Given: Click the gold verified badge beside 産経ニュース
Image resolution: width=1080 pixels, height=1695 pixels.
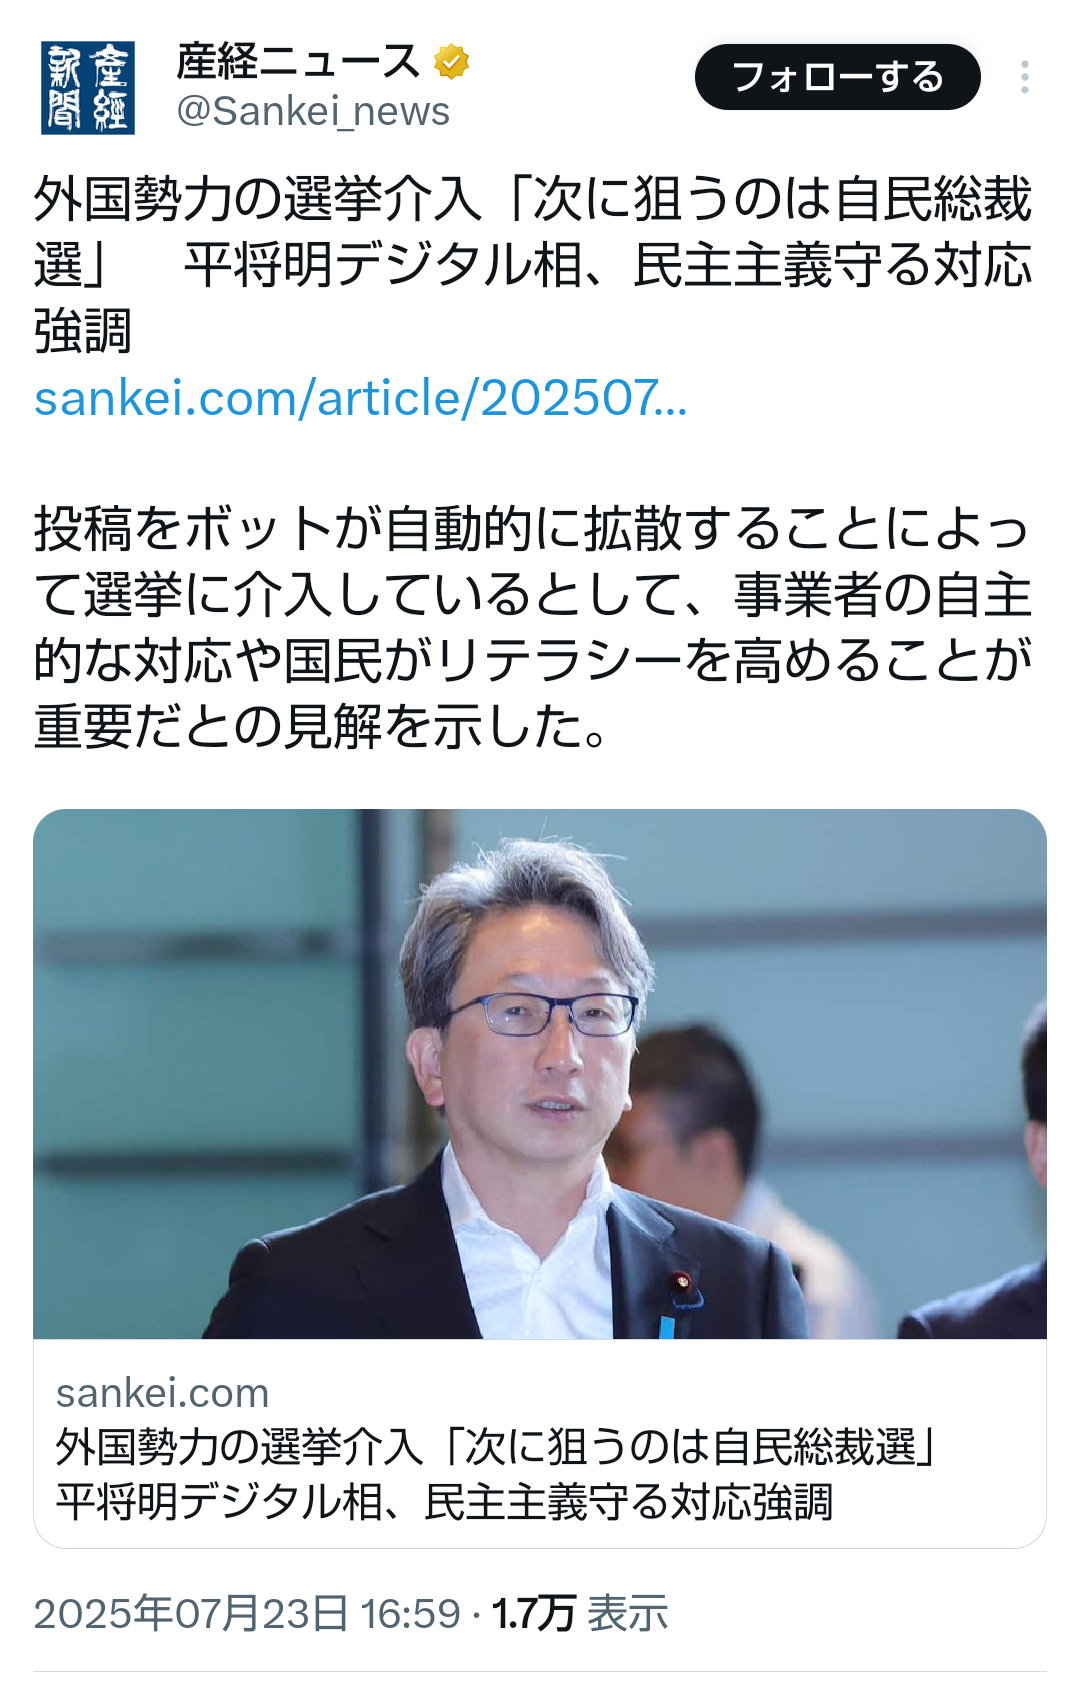Looking at the screenshot, I should click(x=452, y=62).
